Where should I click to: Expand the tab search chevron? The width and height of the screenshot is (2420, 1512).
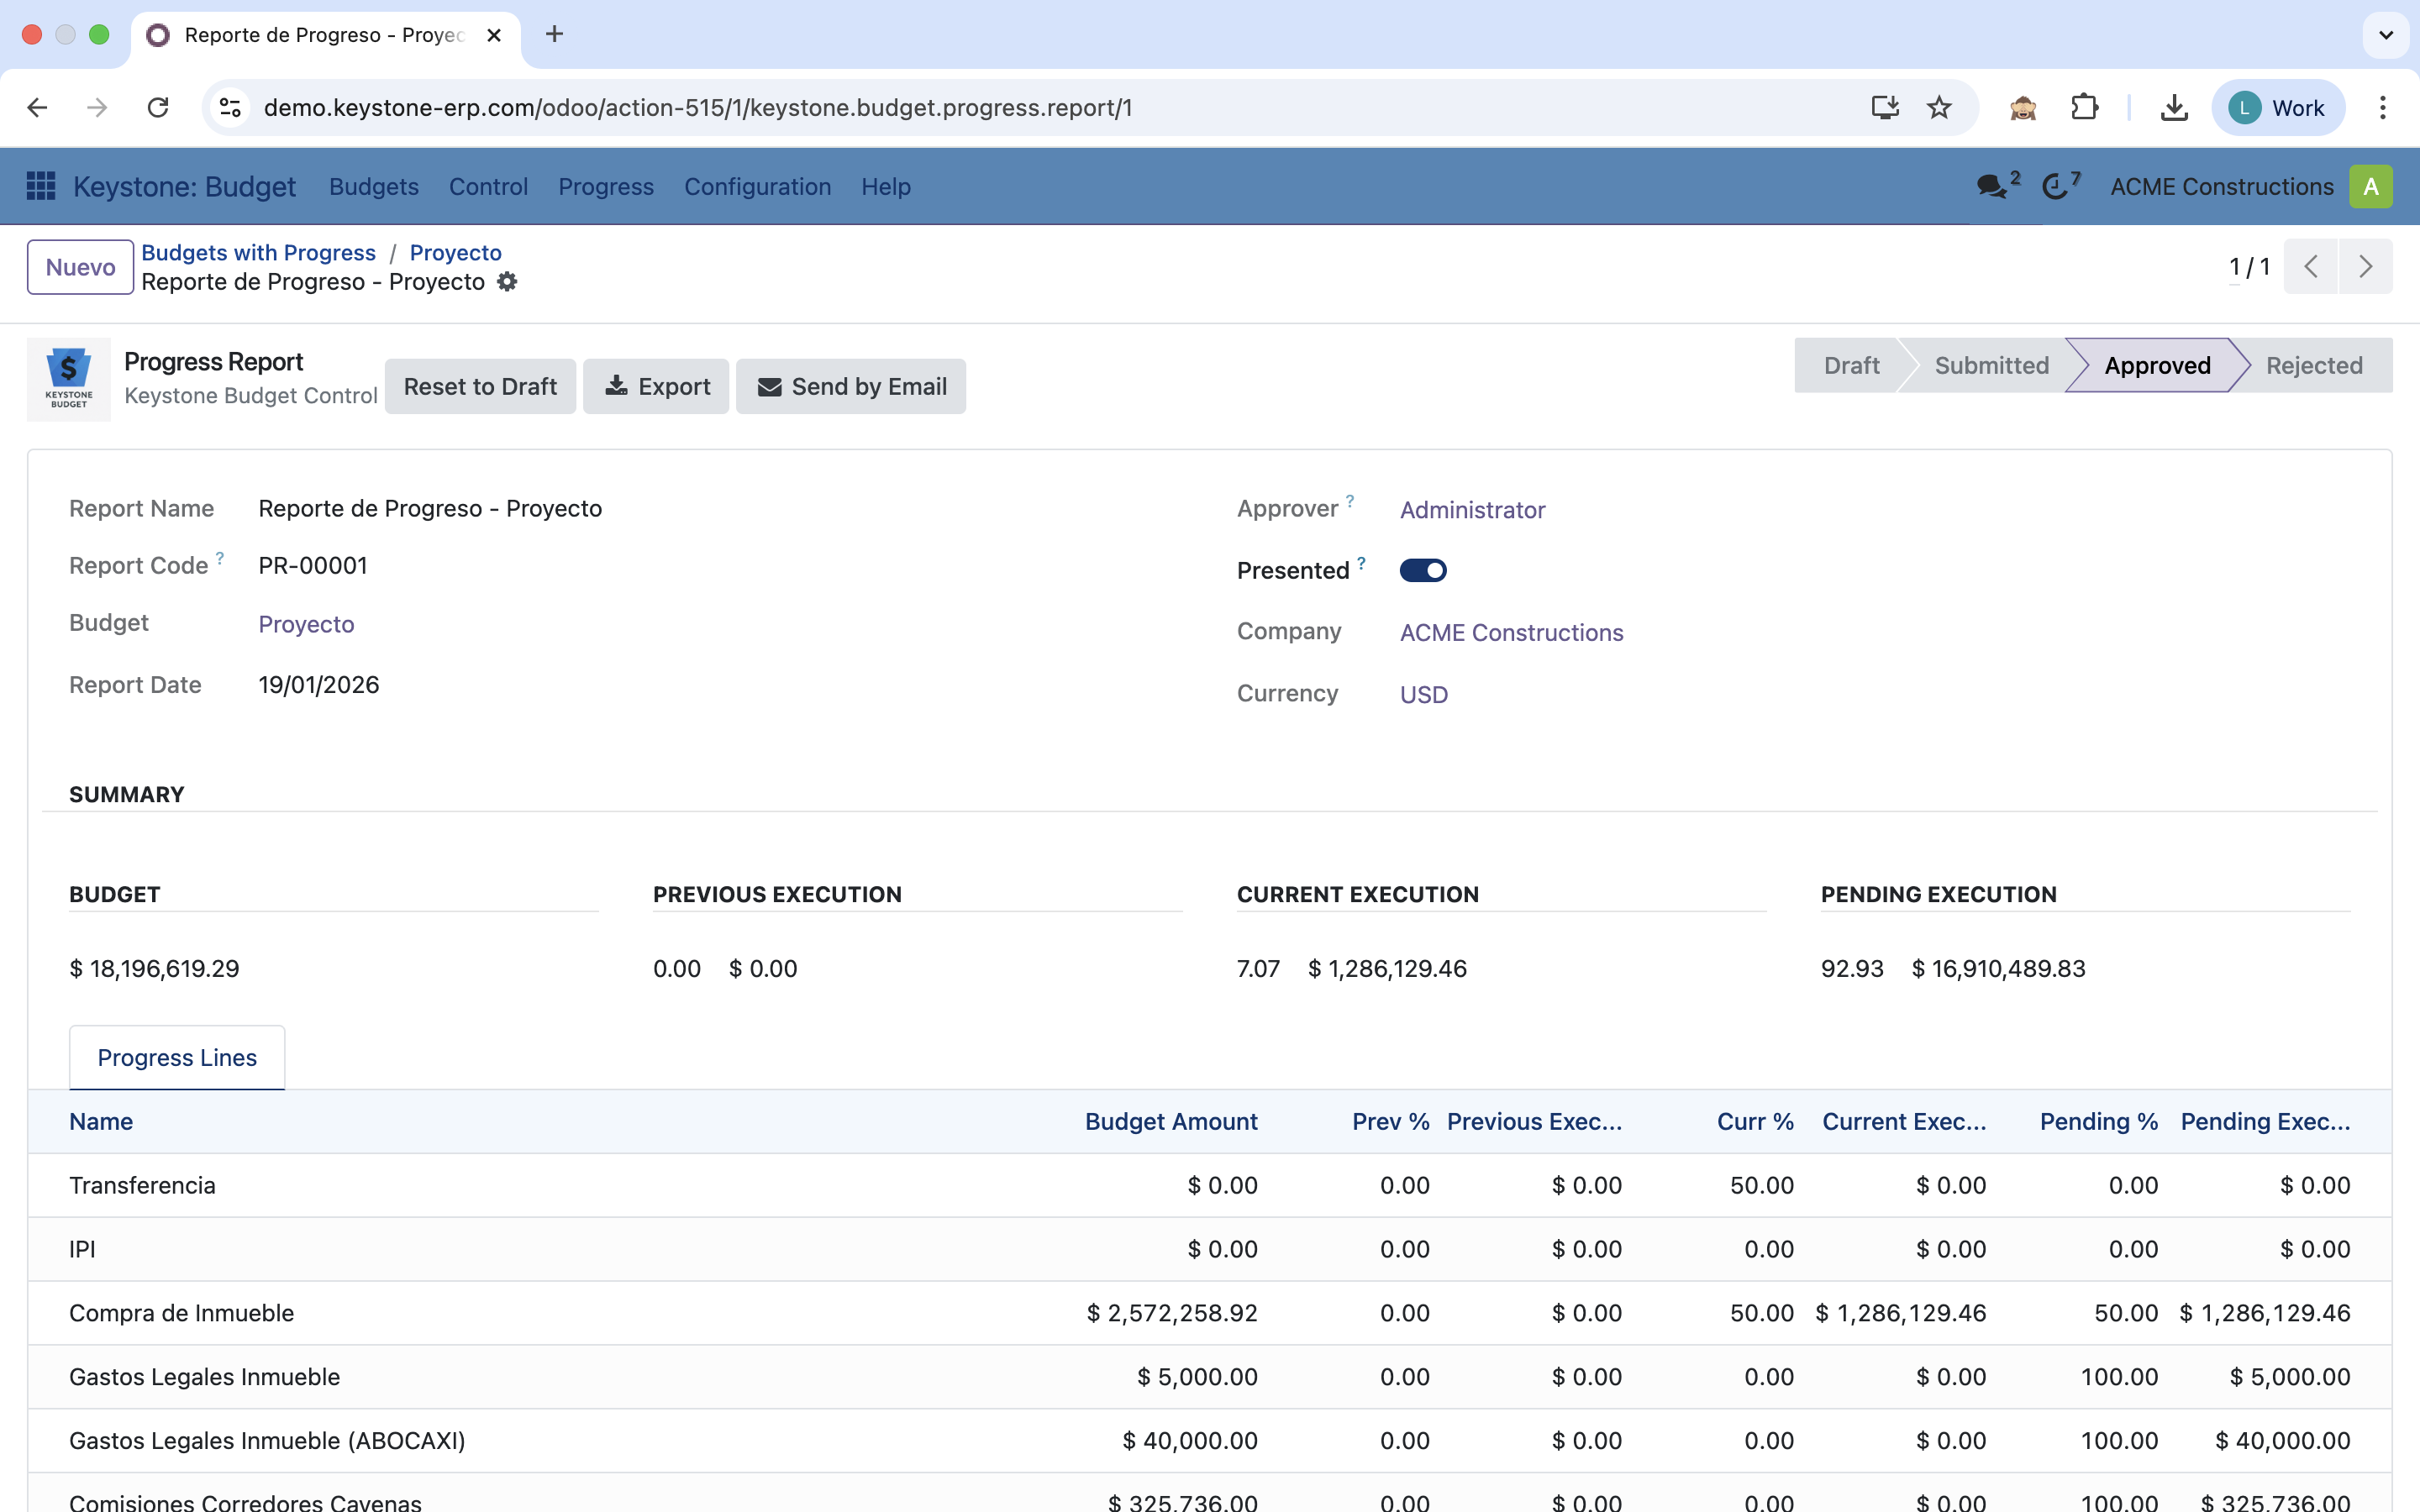coord(2385,35)
